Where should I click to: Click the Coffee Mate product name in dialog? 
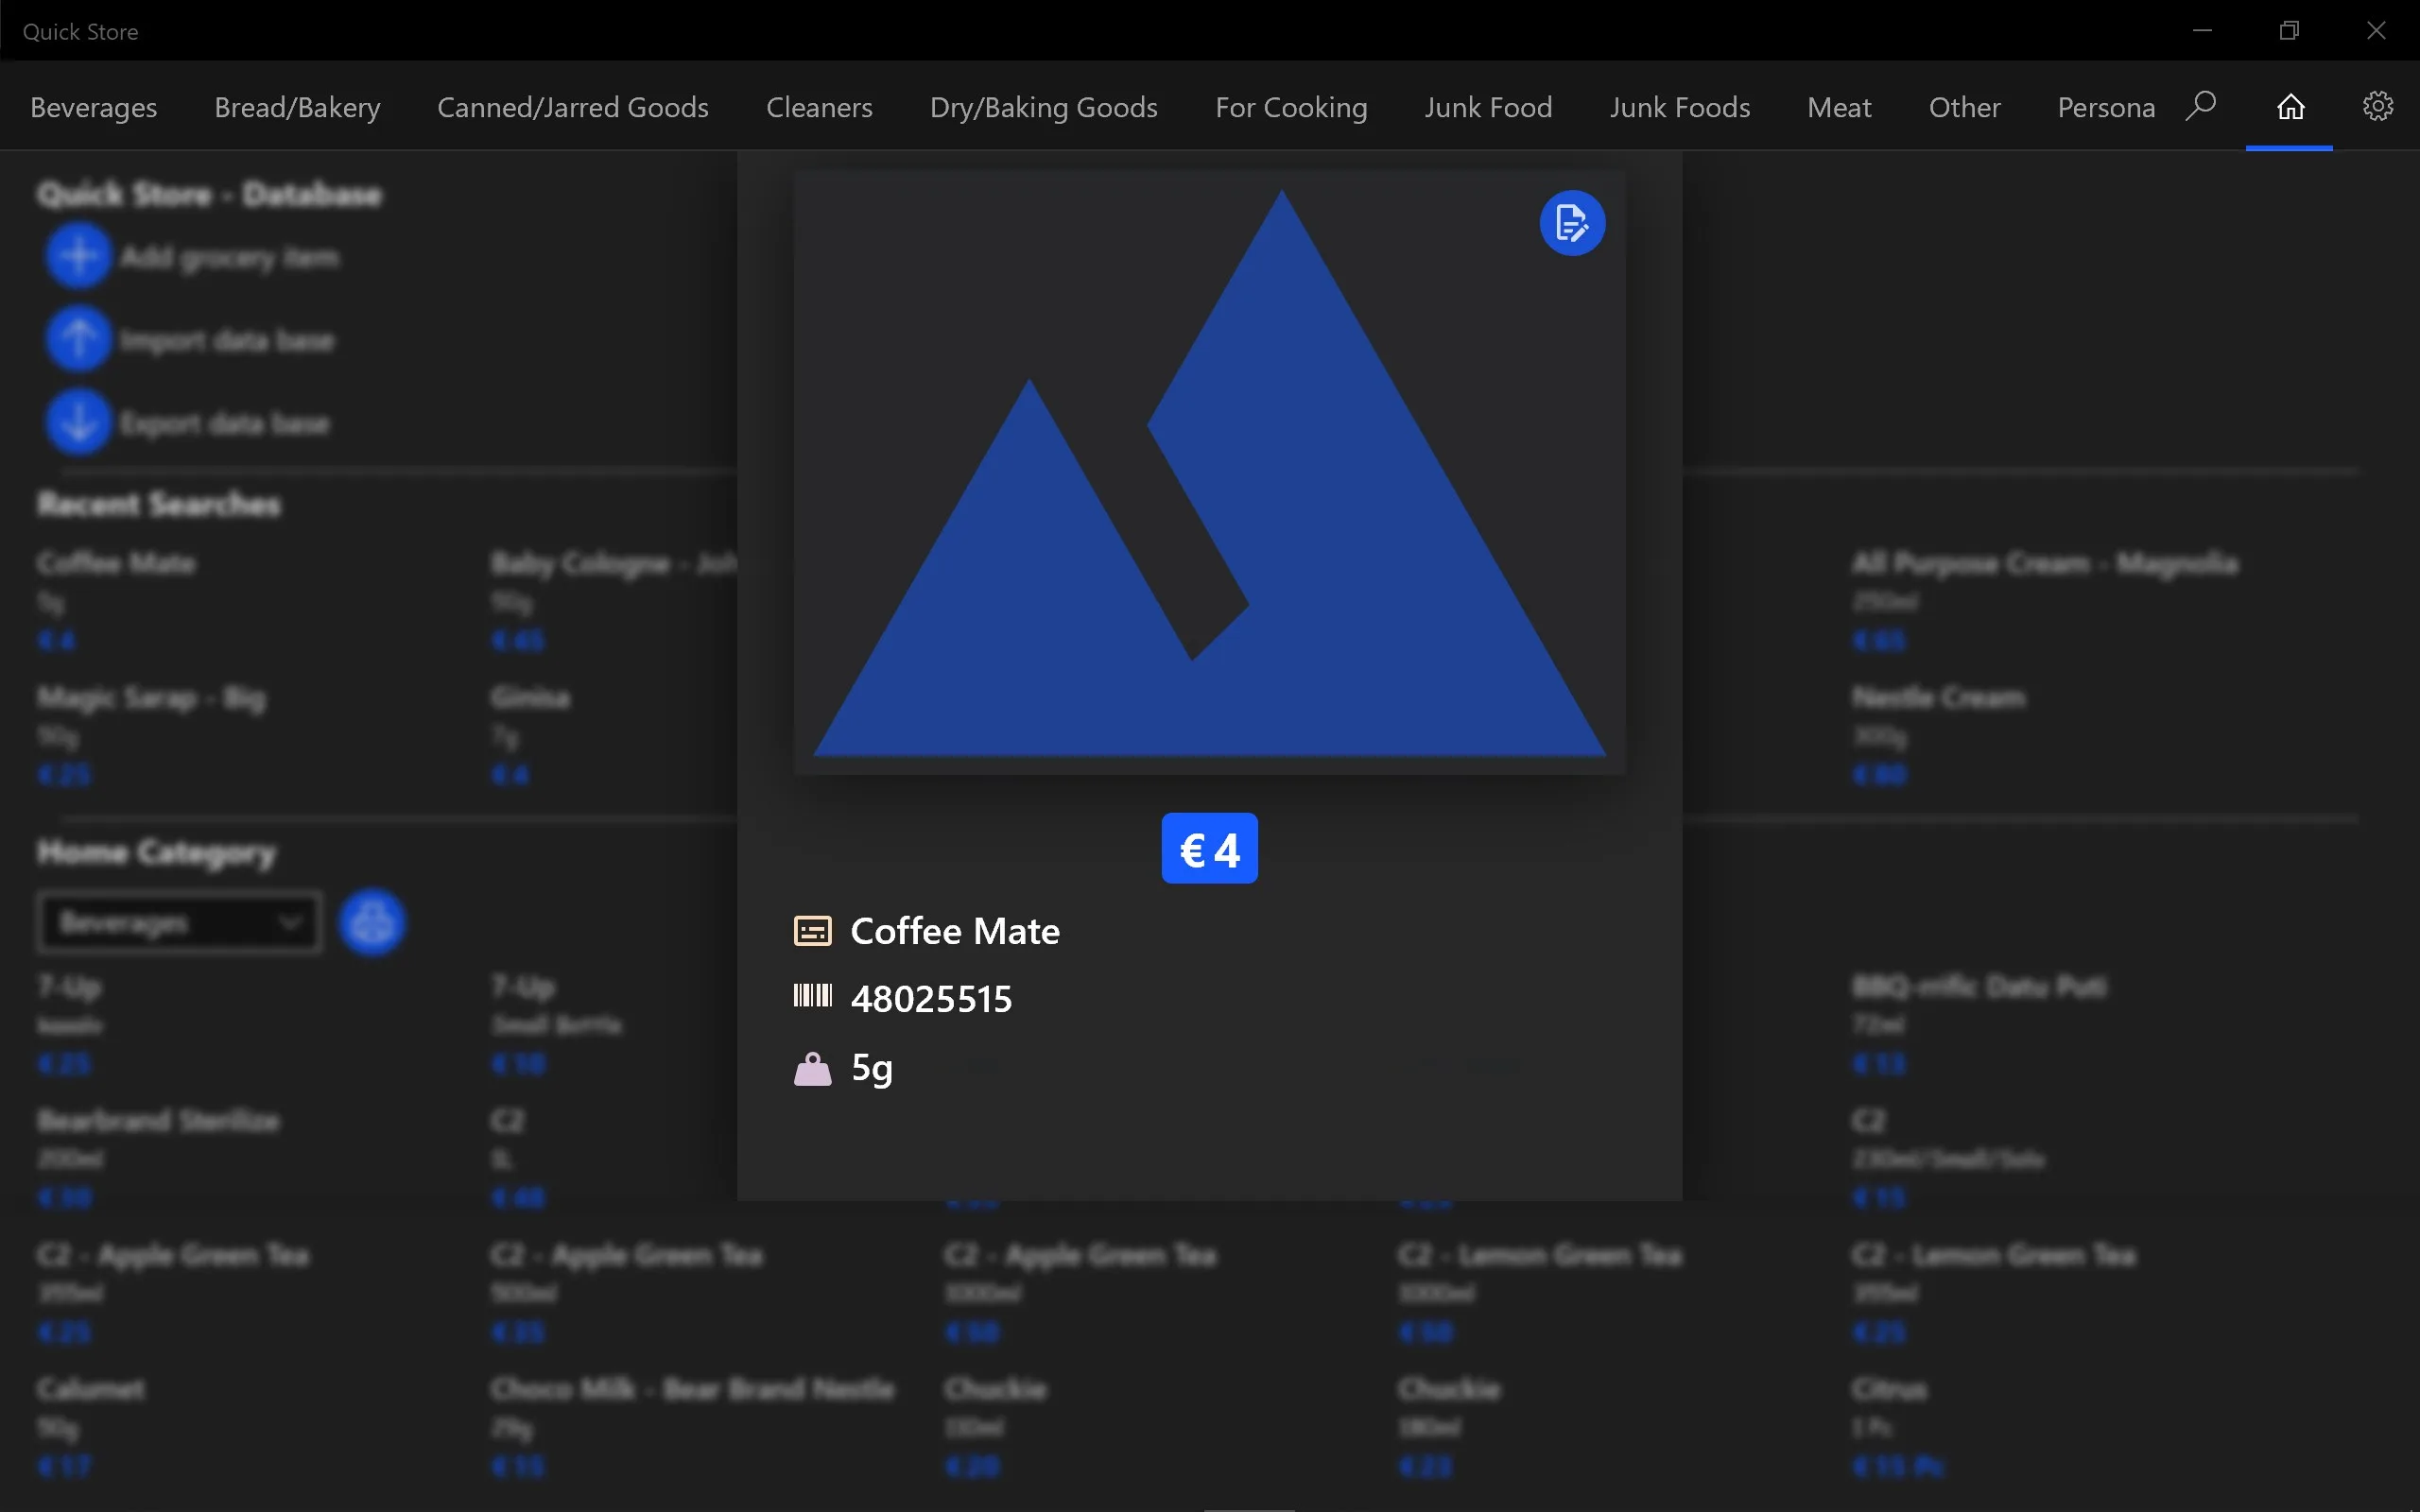[955, 931]
